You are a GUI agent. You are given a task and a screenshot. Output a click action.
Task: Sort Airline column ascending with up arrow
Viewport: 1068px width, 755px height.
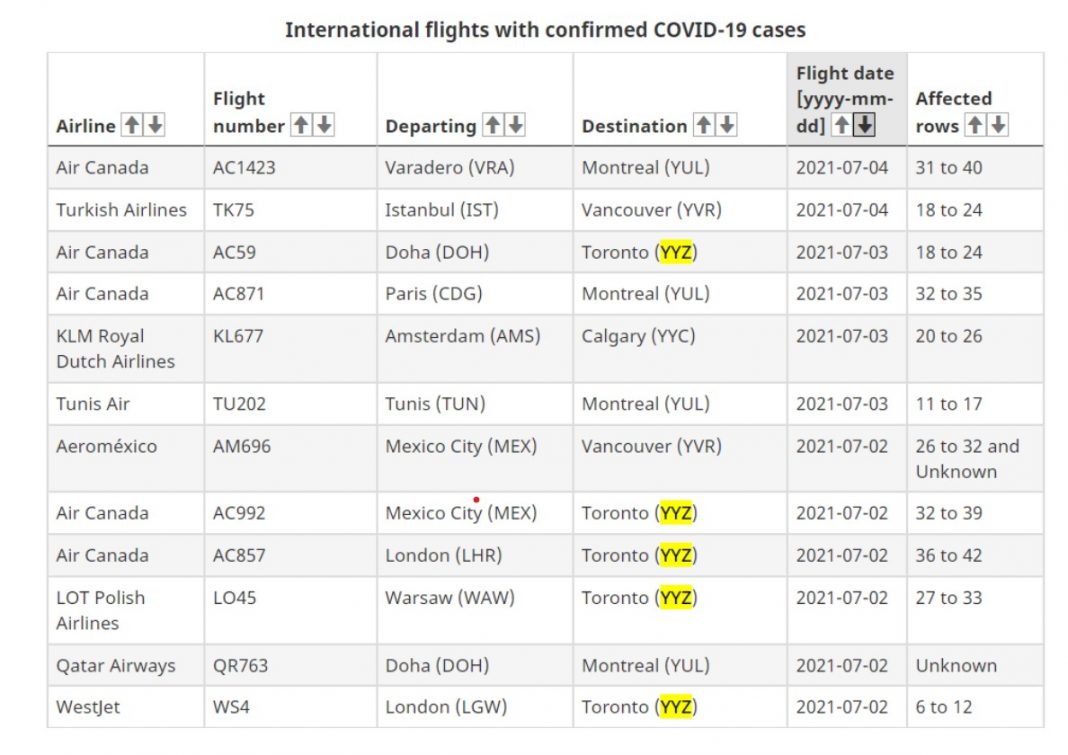pyautogui.click(x=131, y=126)
